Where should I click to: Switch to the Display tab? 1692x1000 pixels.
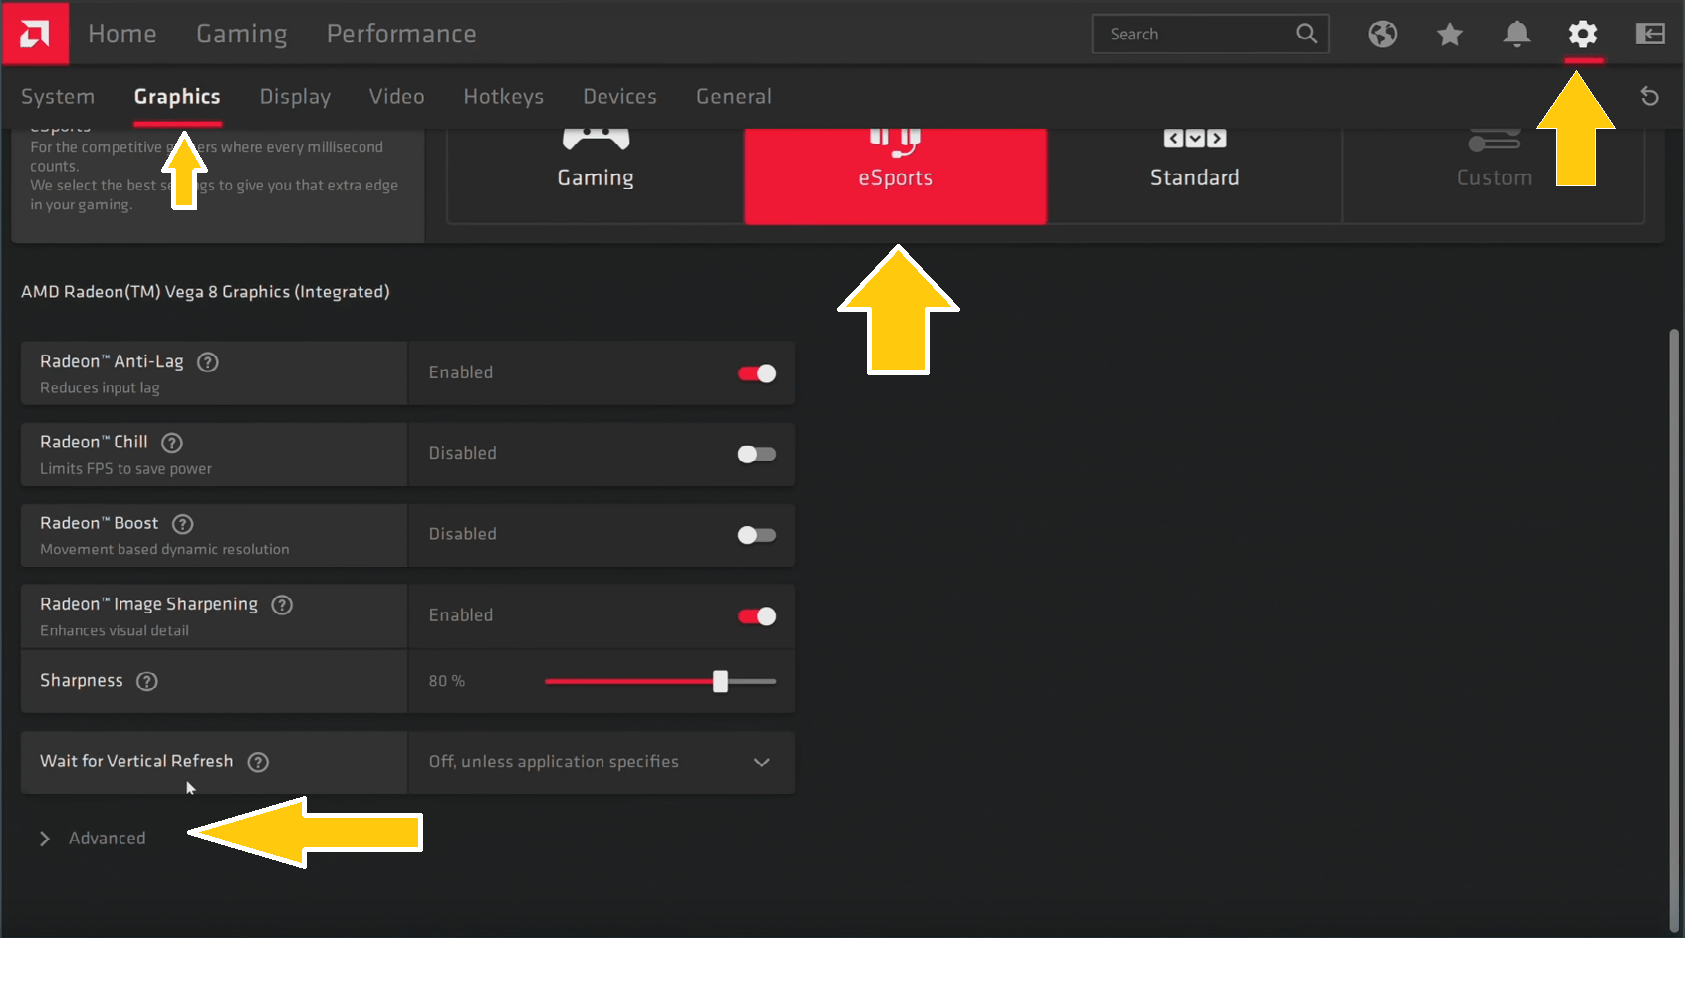pyautogui.click(x=295, y=96)
